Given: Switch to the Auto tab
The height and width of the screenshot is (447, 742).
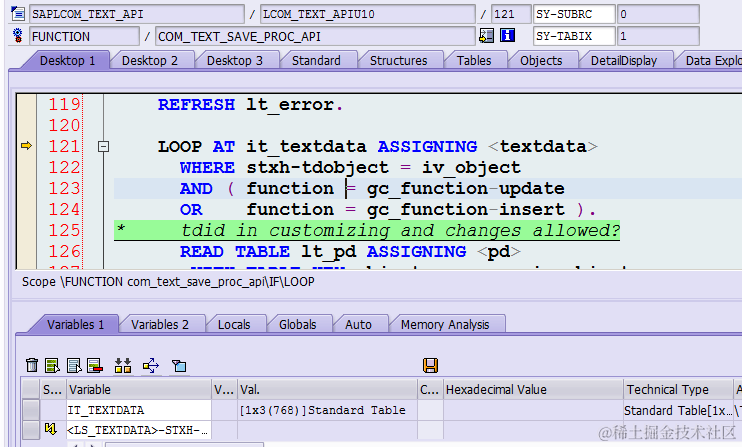Looking at the screenshot, I should (358, 324).
